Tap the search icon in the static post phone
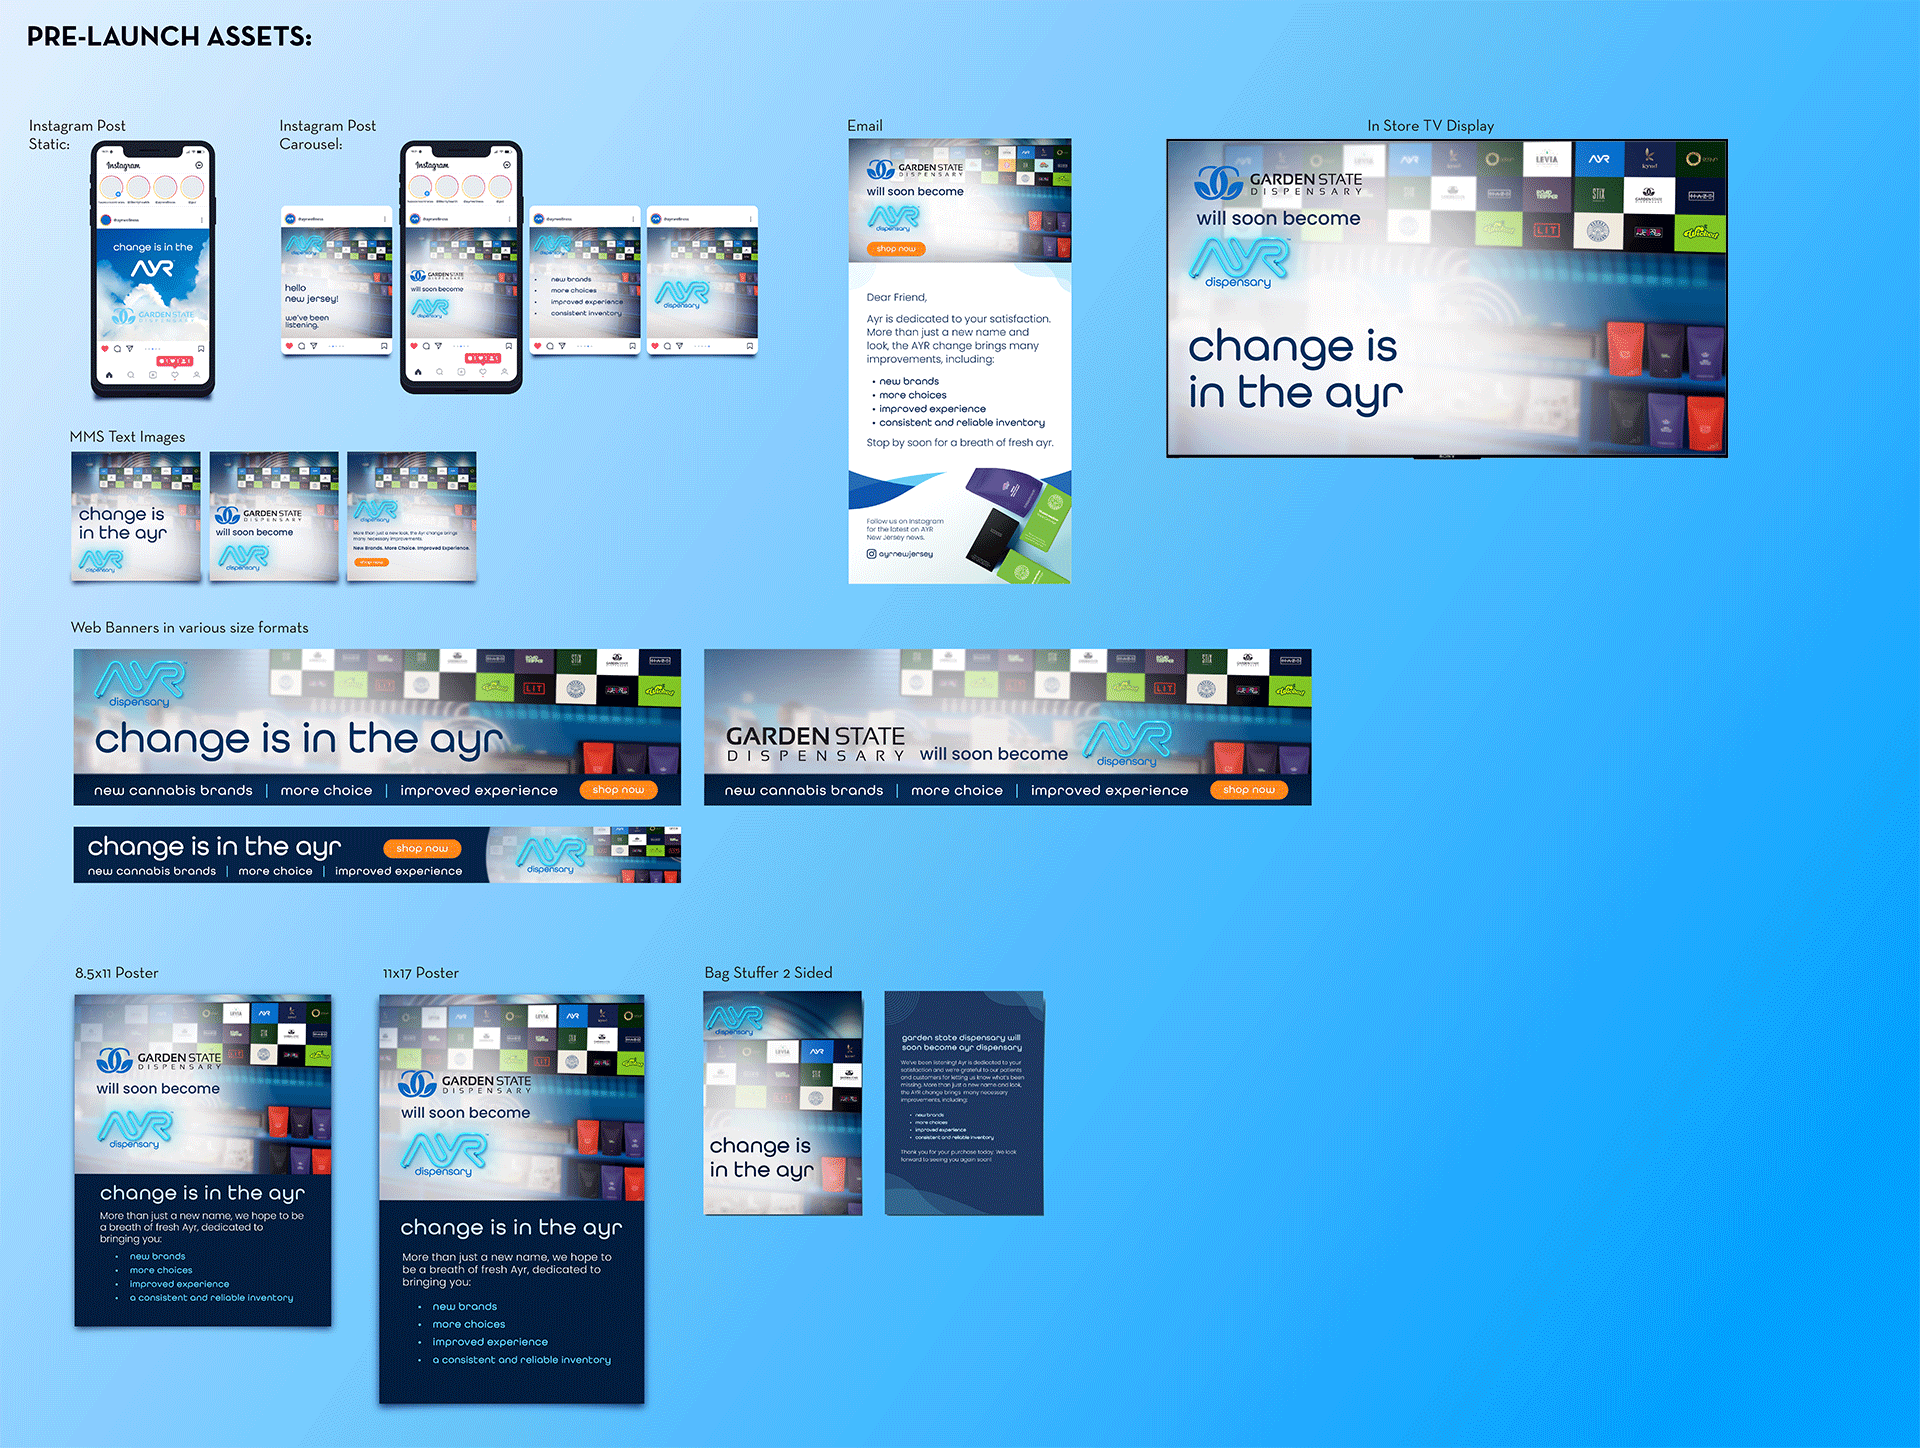The height and width of the screenshot is (1448, 1920). click(131, 375)
